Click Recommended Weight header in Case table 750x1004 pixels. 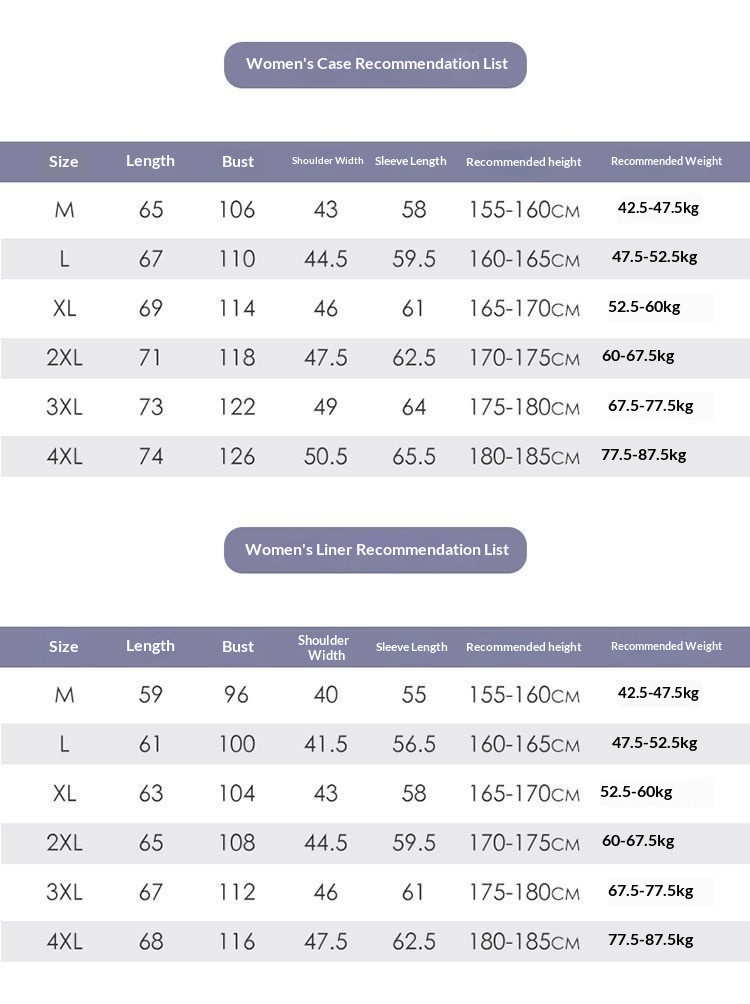point(666,161)
